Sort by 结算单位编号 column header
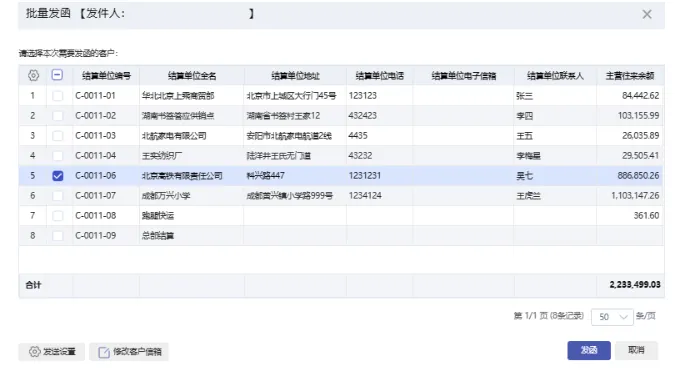Viewport: 696px width, 377px height. pyautogui.click(x=106, y=76)
